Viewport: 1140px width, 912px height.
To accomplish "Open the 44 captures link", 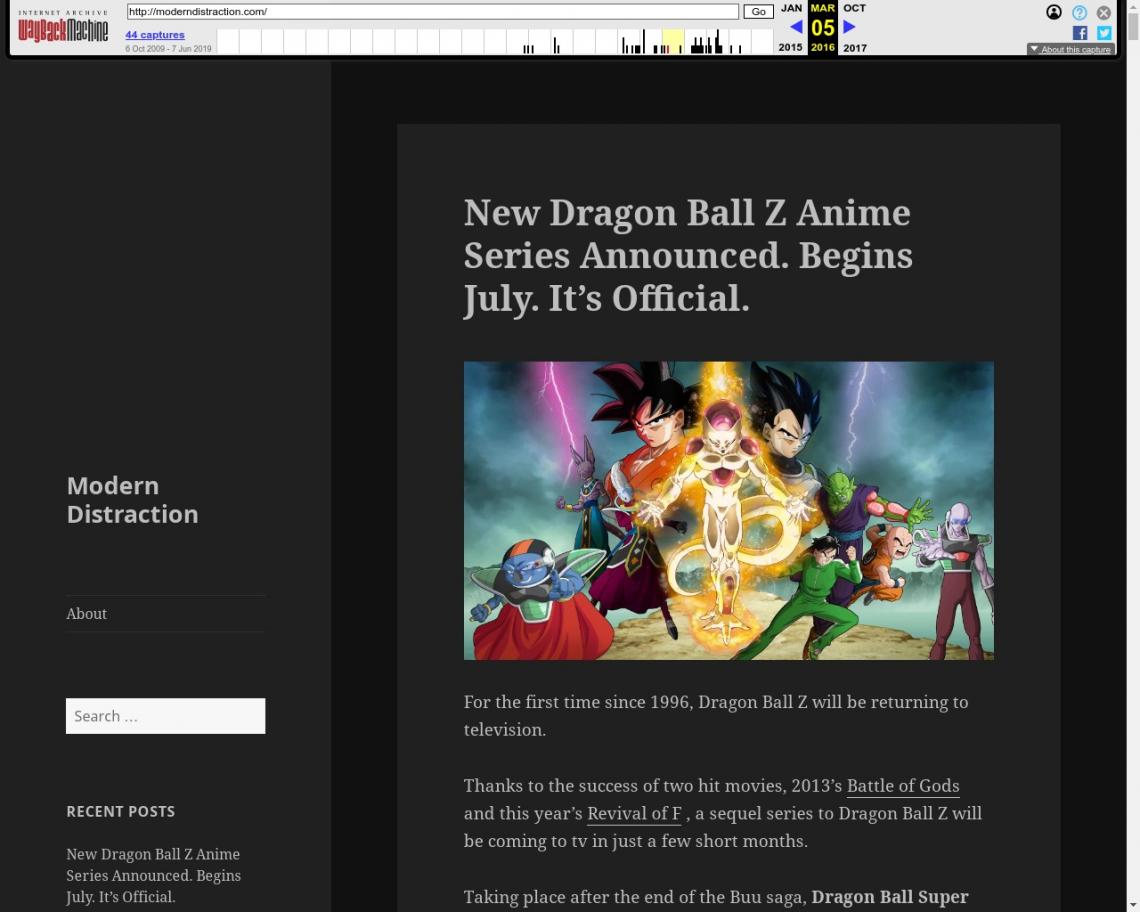I will coord(155,34).
